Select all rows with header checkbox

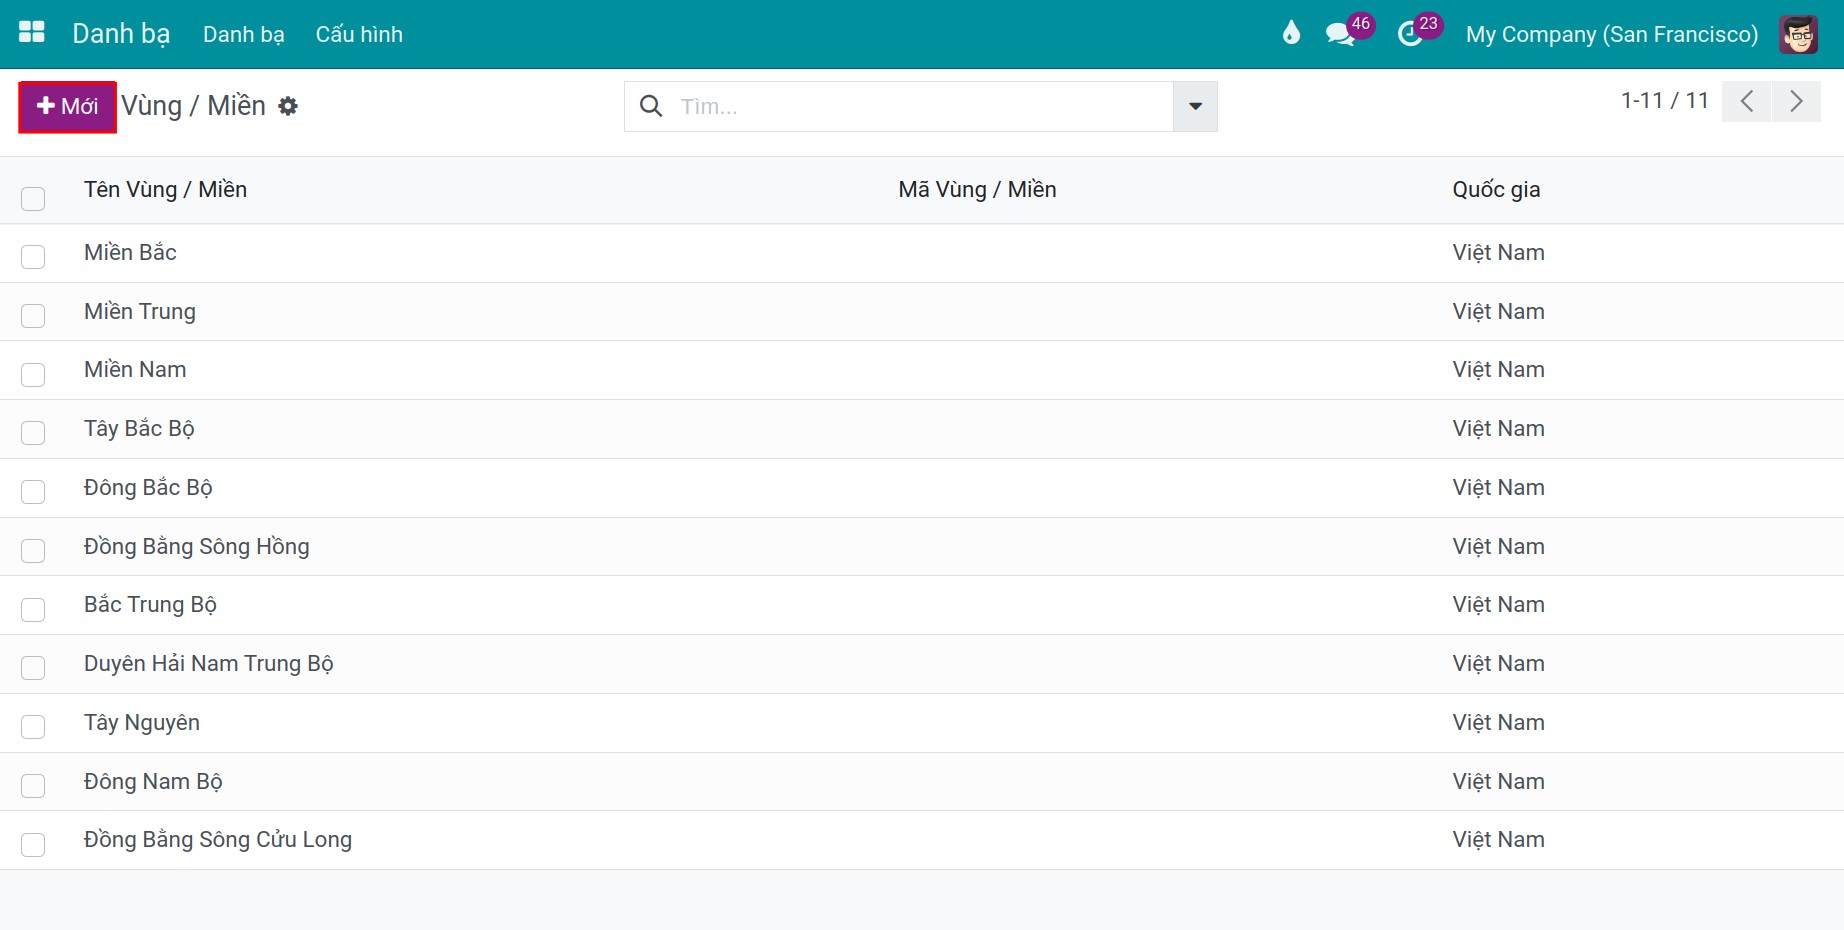[x=33, y=198]
